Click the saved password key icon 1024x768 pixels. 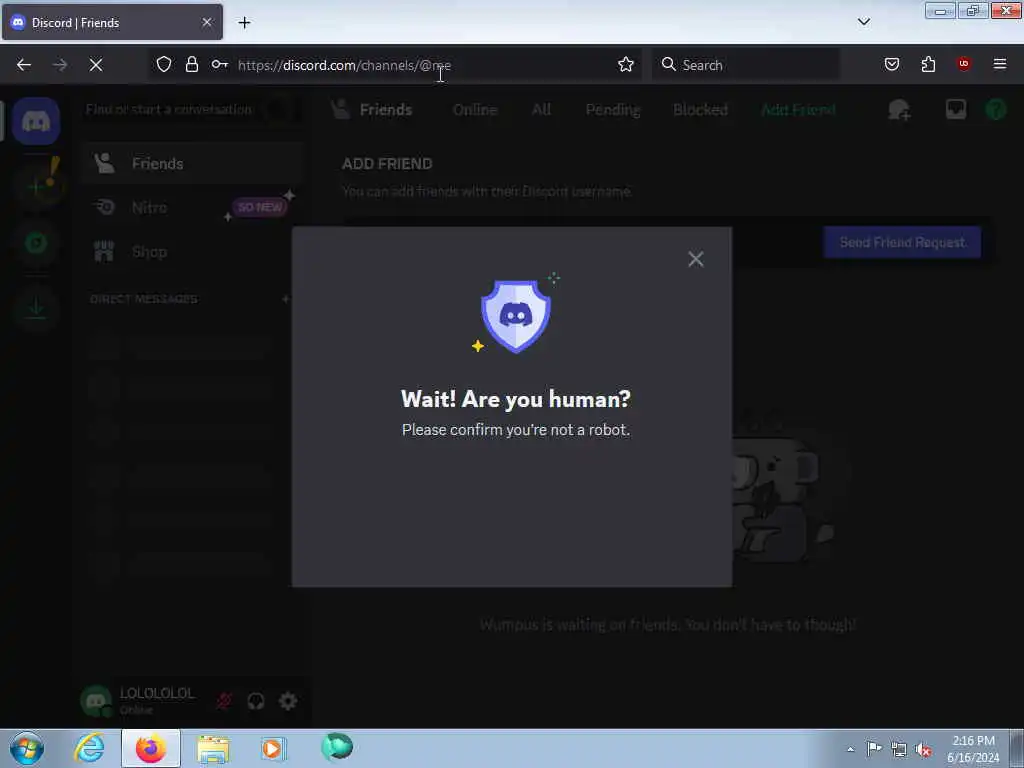(x=219, y=64)
